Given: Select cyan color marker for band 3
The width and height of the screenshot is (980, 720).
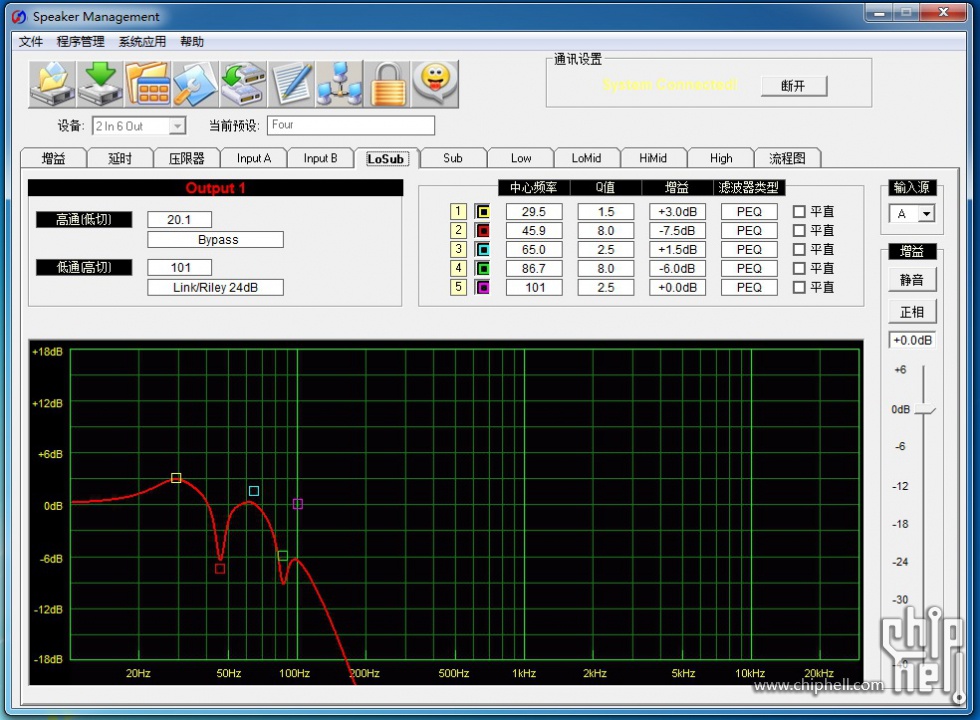Looking at the screenshot, I should [x=482, y=249].
